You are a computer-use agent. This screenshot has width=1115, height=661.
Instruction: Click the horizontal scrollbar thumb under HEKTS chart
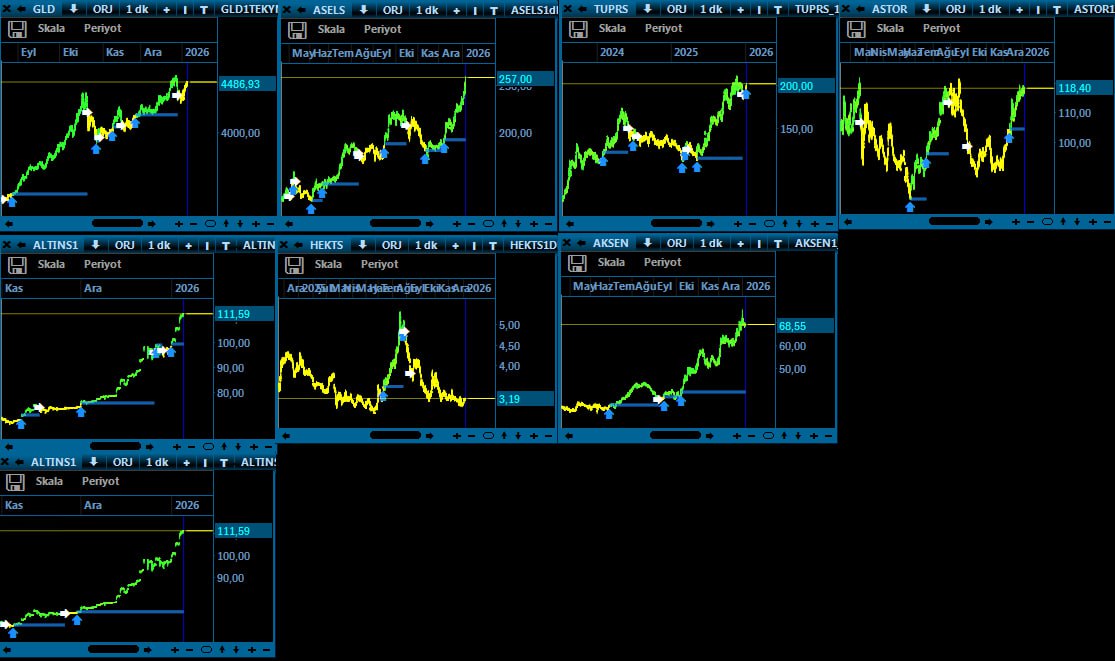point(395,436)
